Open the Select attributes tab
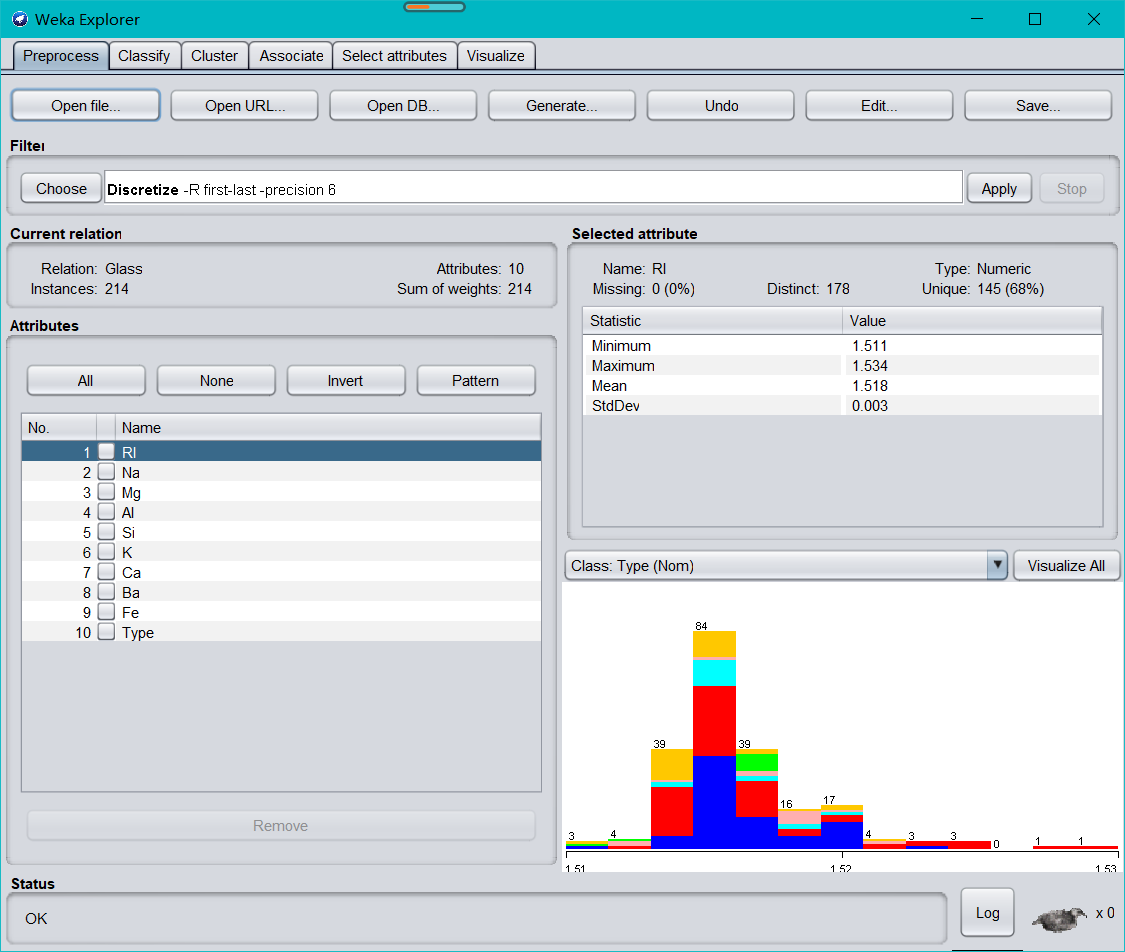This screenshot has width=1125, height=952. [x=395, y=56]
